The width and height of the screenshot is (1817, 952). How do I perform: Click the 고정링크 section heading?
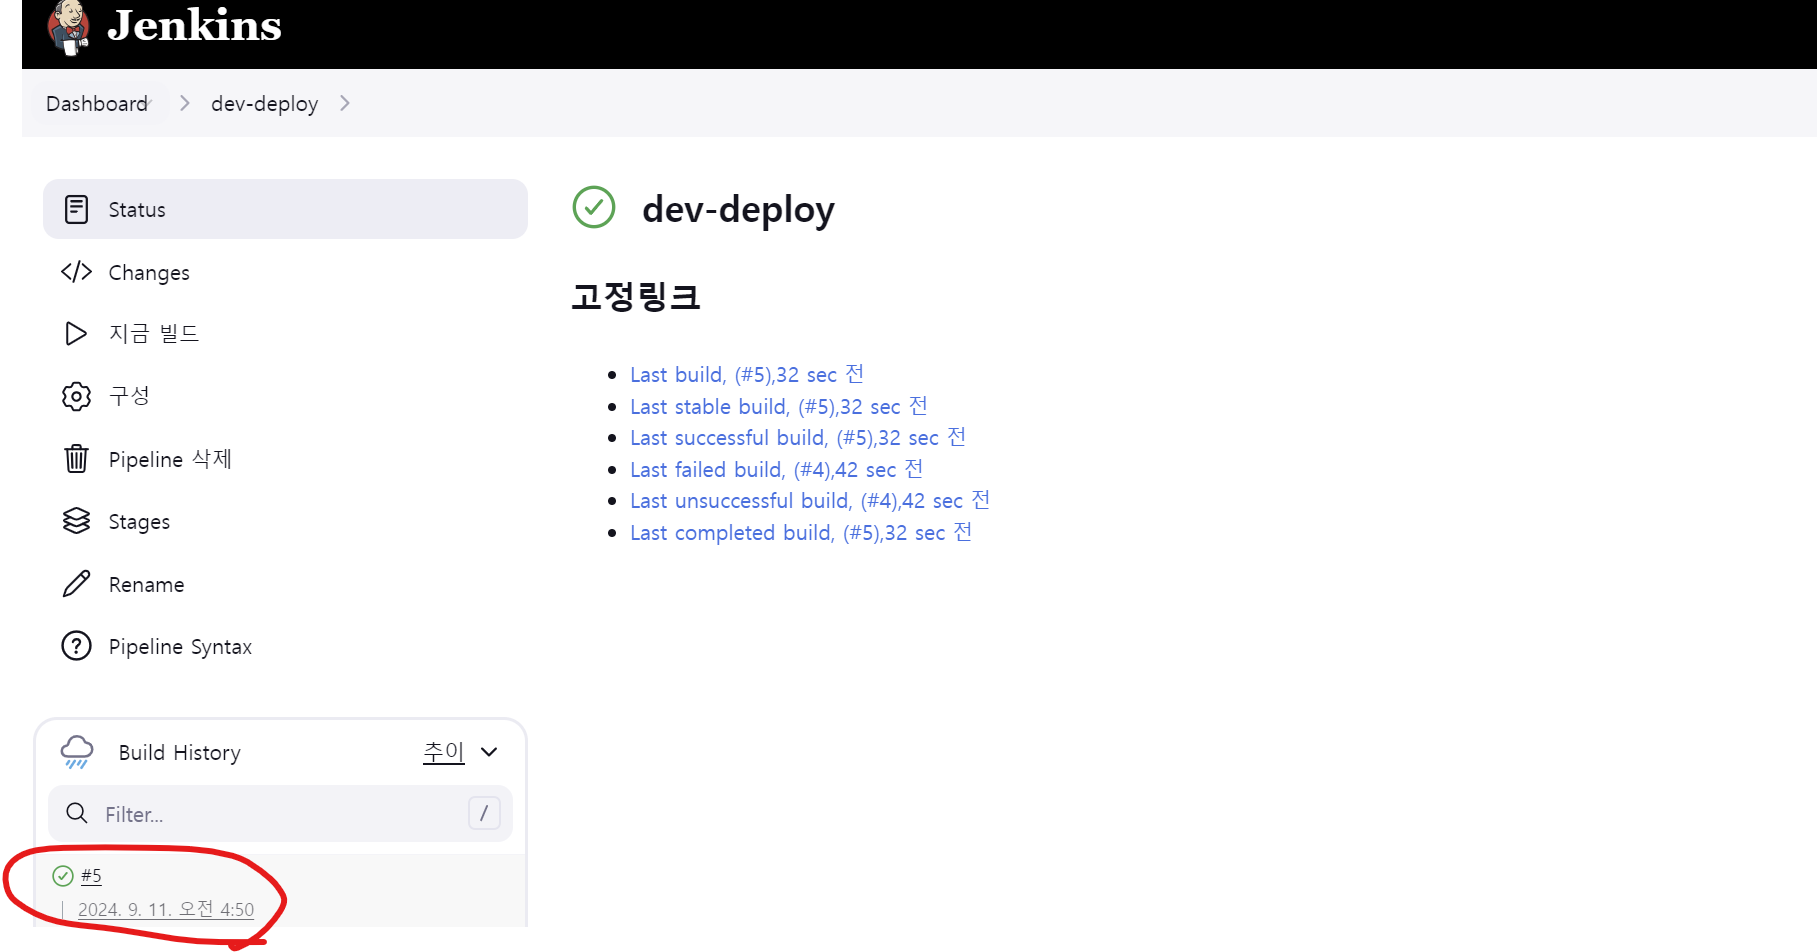636,297
